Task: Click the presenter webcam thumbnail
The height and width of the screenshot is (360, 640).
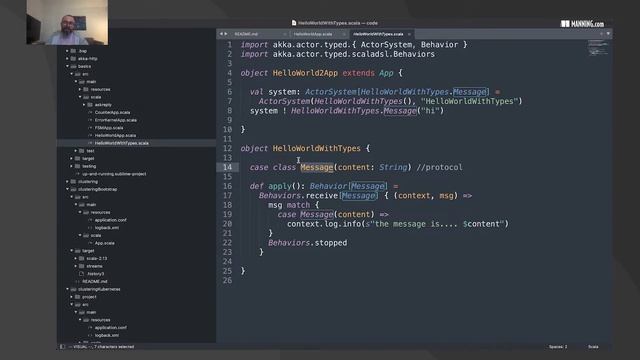Action: [67, 22]
